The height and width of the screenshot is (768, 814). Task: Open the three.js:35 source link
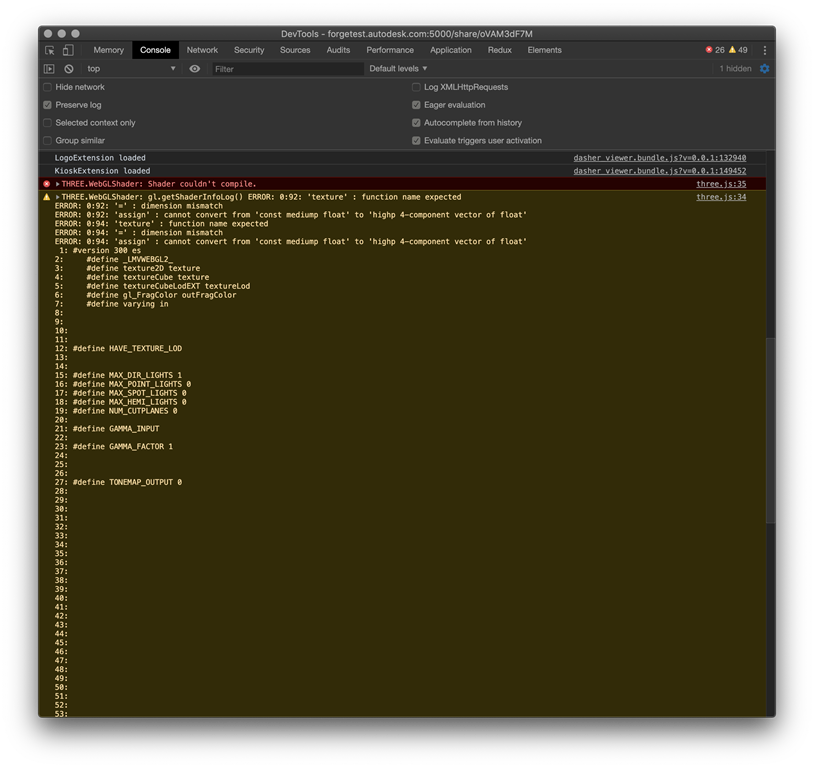click(721, 184)
